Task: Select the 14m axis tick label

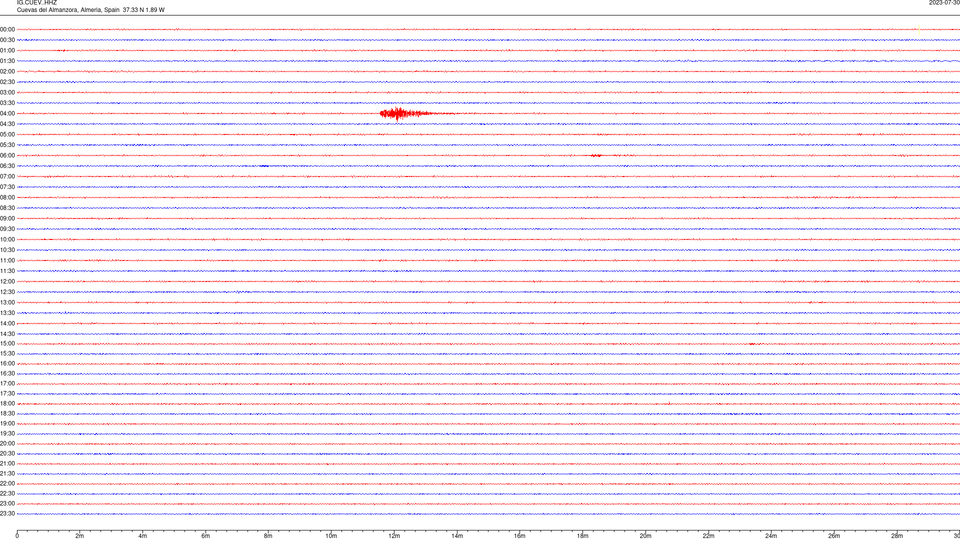Action: (x=457, y=536)
